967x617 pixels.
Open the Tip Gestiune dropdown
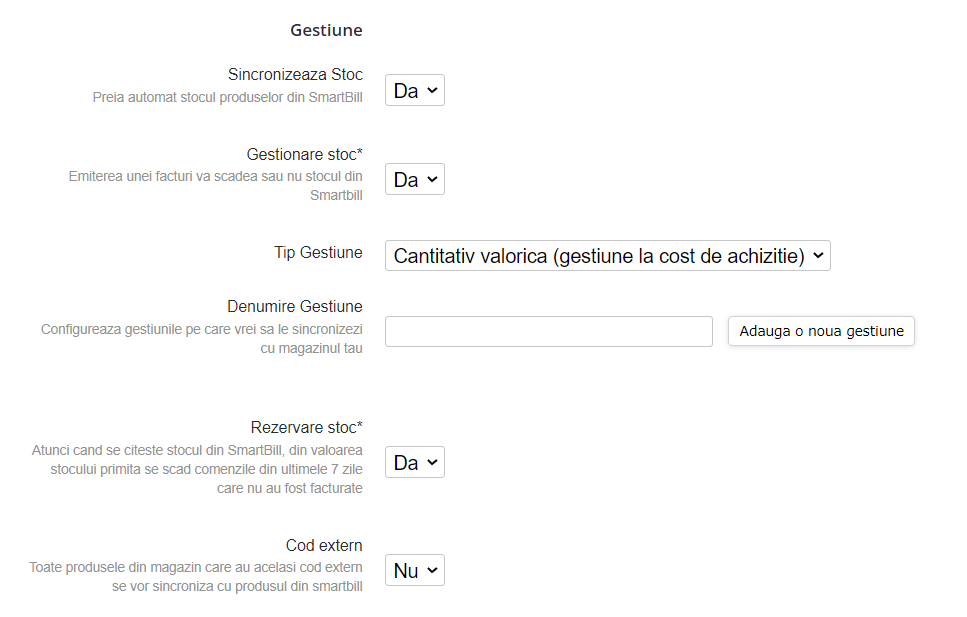[x=606, y=255]
